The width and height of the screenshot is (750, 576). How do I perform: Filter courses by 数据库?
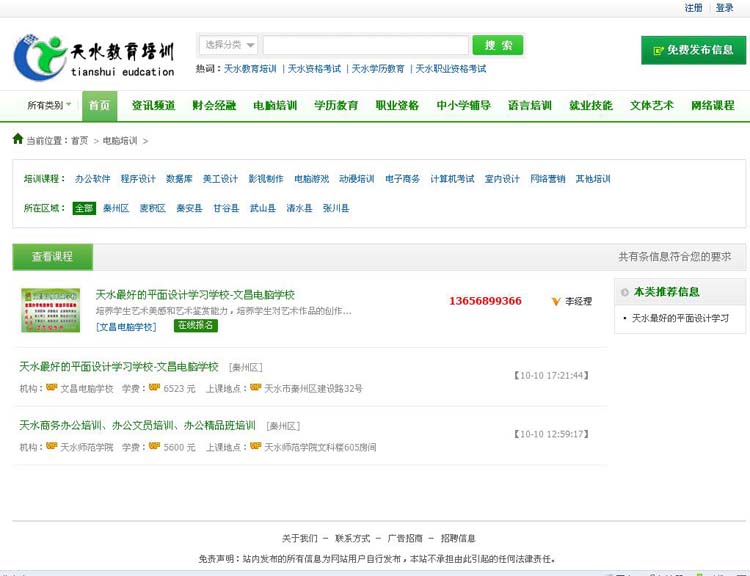pos(179,179)
